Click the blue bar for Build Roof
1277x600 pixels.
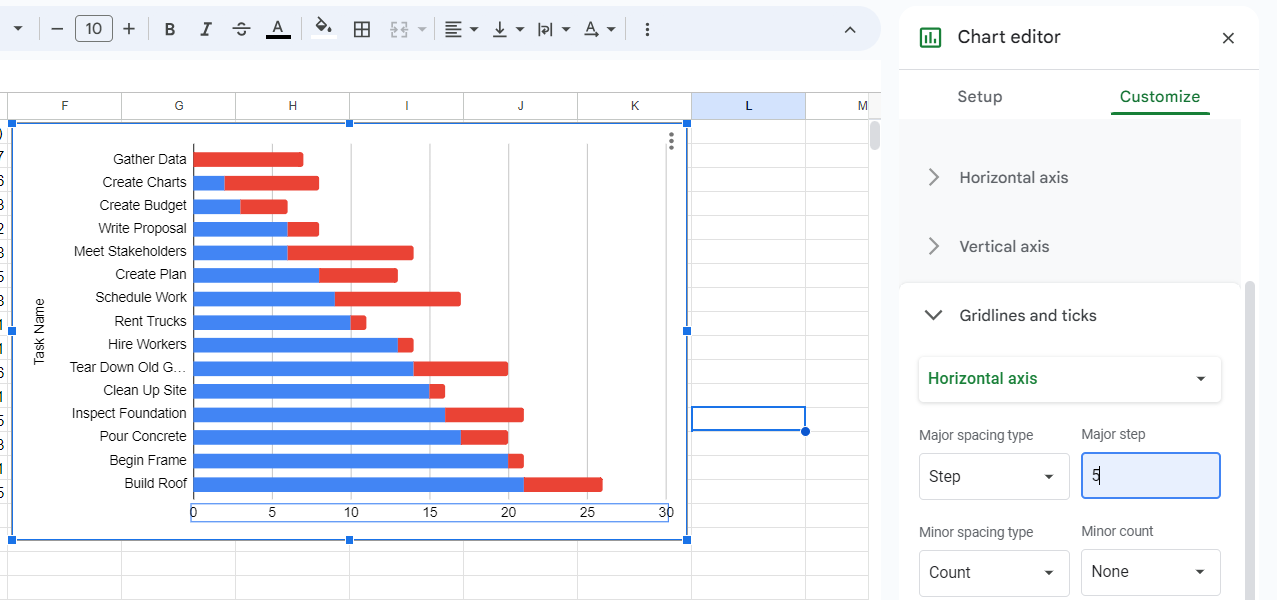tap(358, 484)
